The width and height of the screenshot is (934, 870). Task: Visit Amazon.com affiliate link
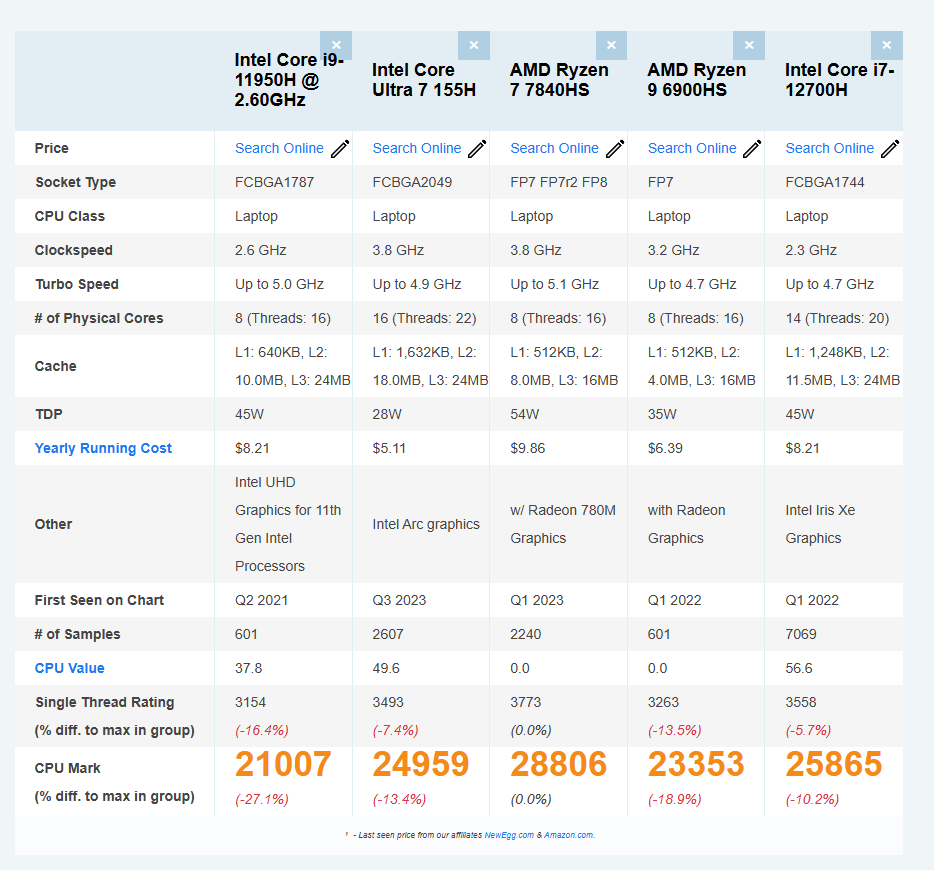[x=569, y=835]
